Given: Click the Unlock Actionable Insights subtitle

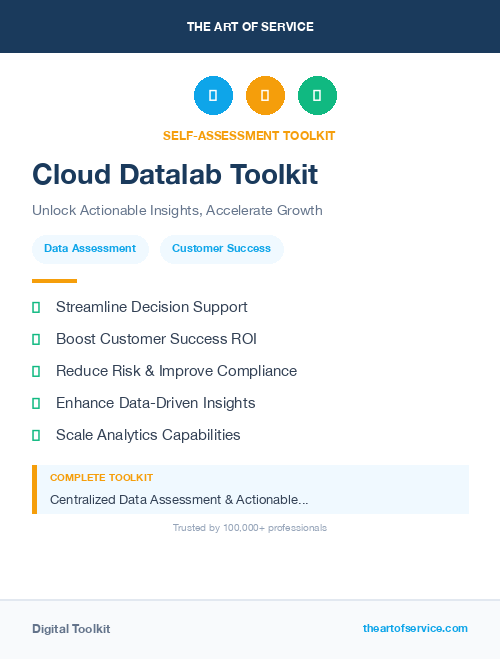Looking at the screenshot, I should [177, 210].
